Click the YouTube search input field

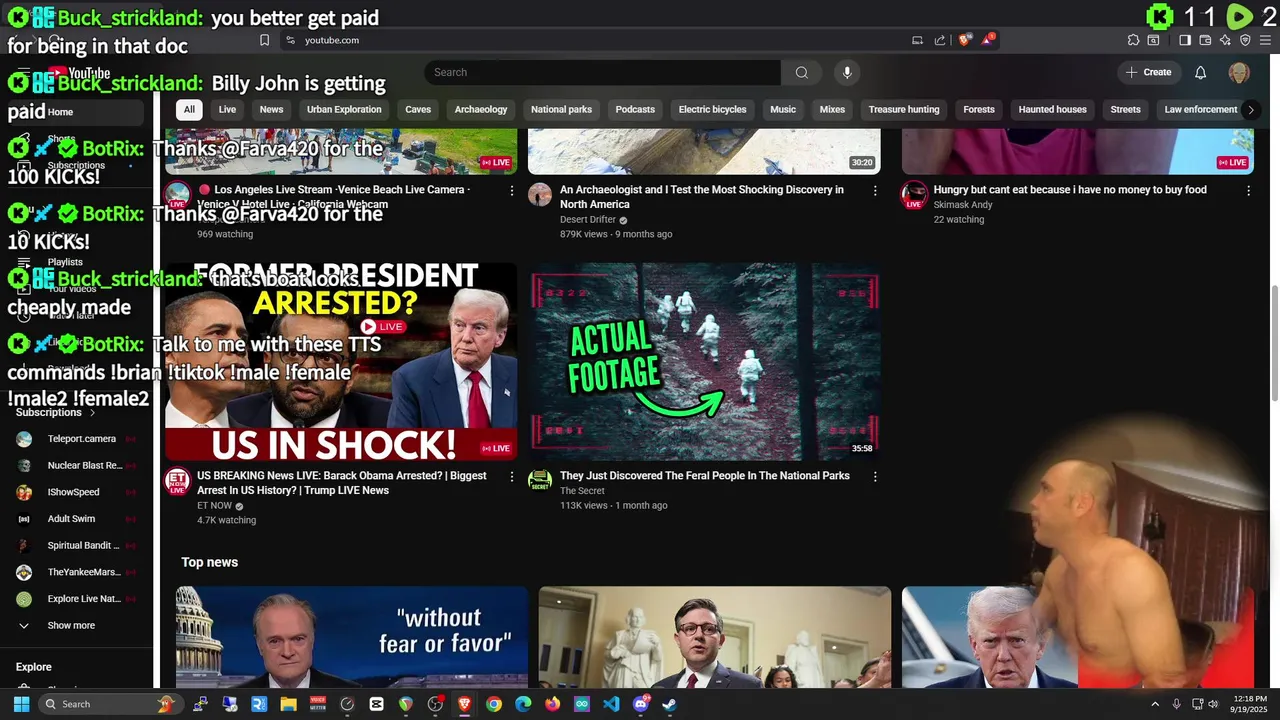point(603,72)
